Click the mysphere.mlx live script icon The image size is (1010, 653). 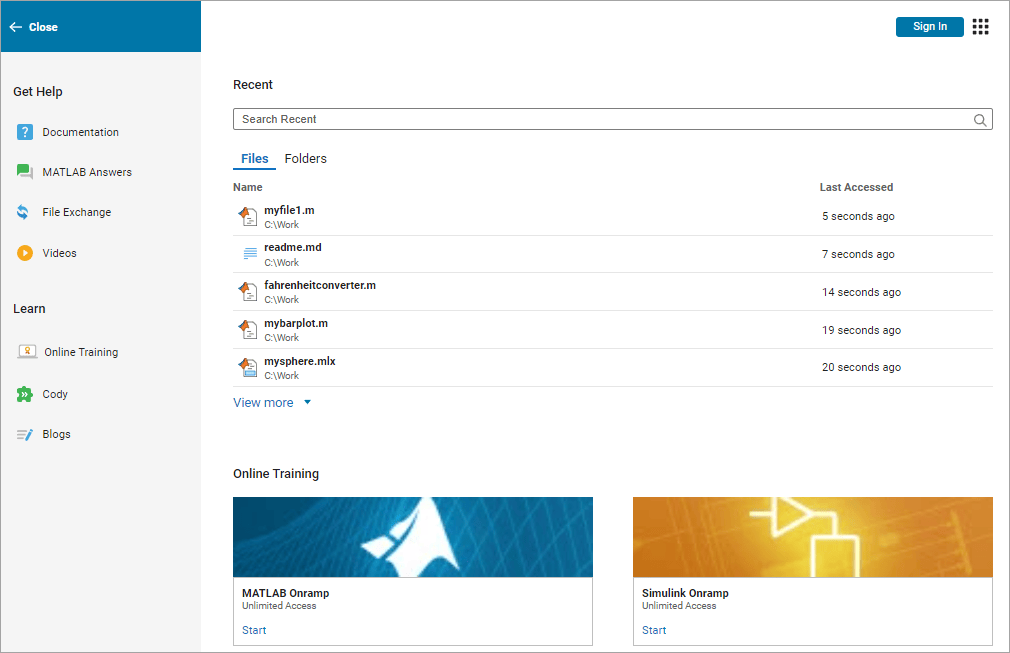[x=248, y=368]
